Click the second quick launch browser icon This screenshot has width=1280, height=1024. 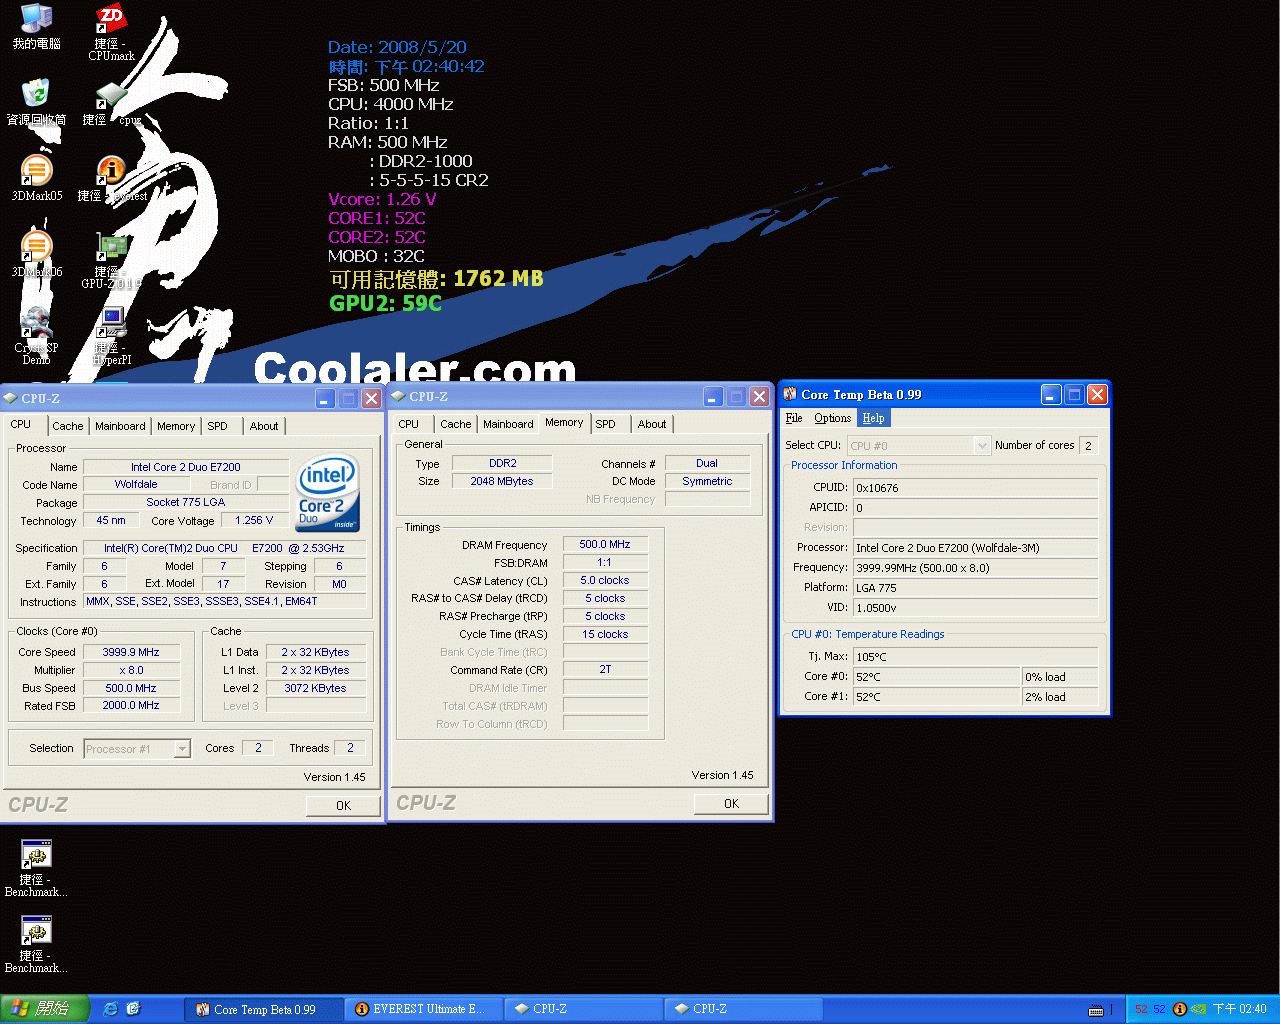pyautogui.click(x=134, y=1009)
